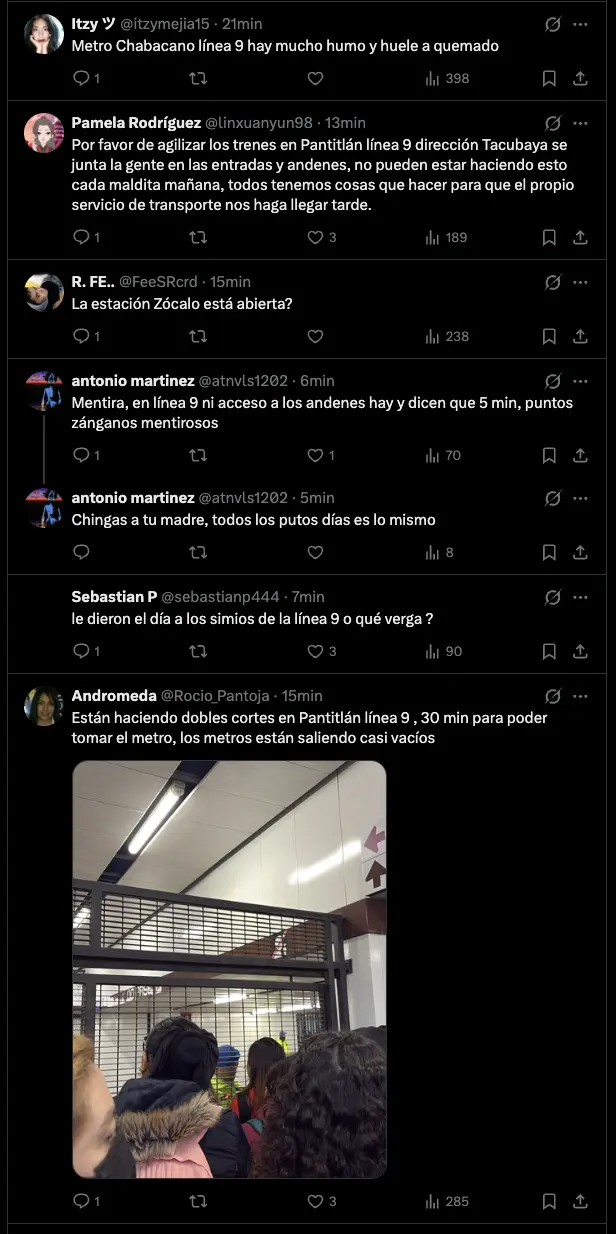Share Sebastian P's tweet via the share icon
The height and width of the screenshot is (1234, 616).
point(582,650)
